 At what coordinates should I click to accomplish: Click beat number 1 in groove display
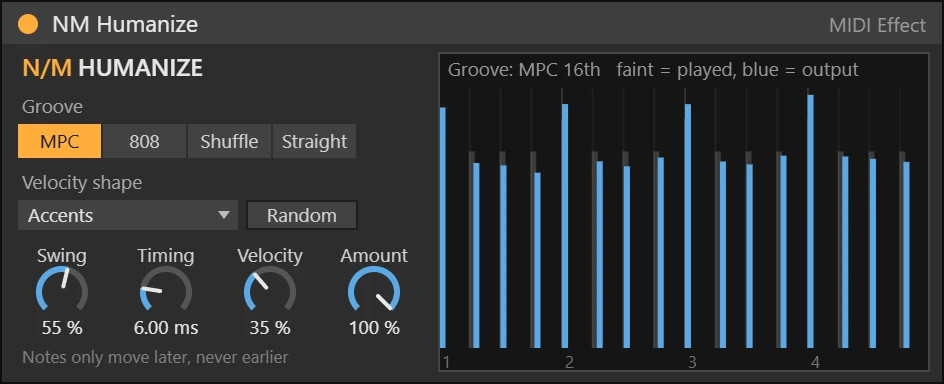click(446, 362)
